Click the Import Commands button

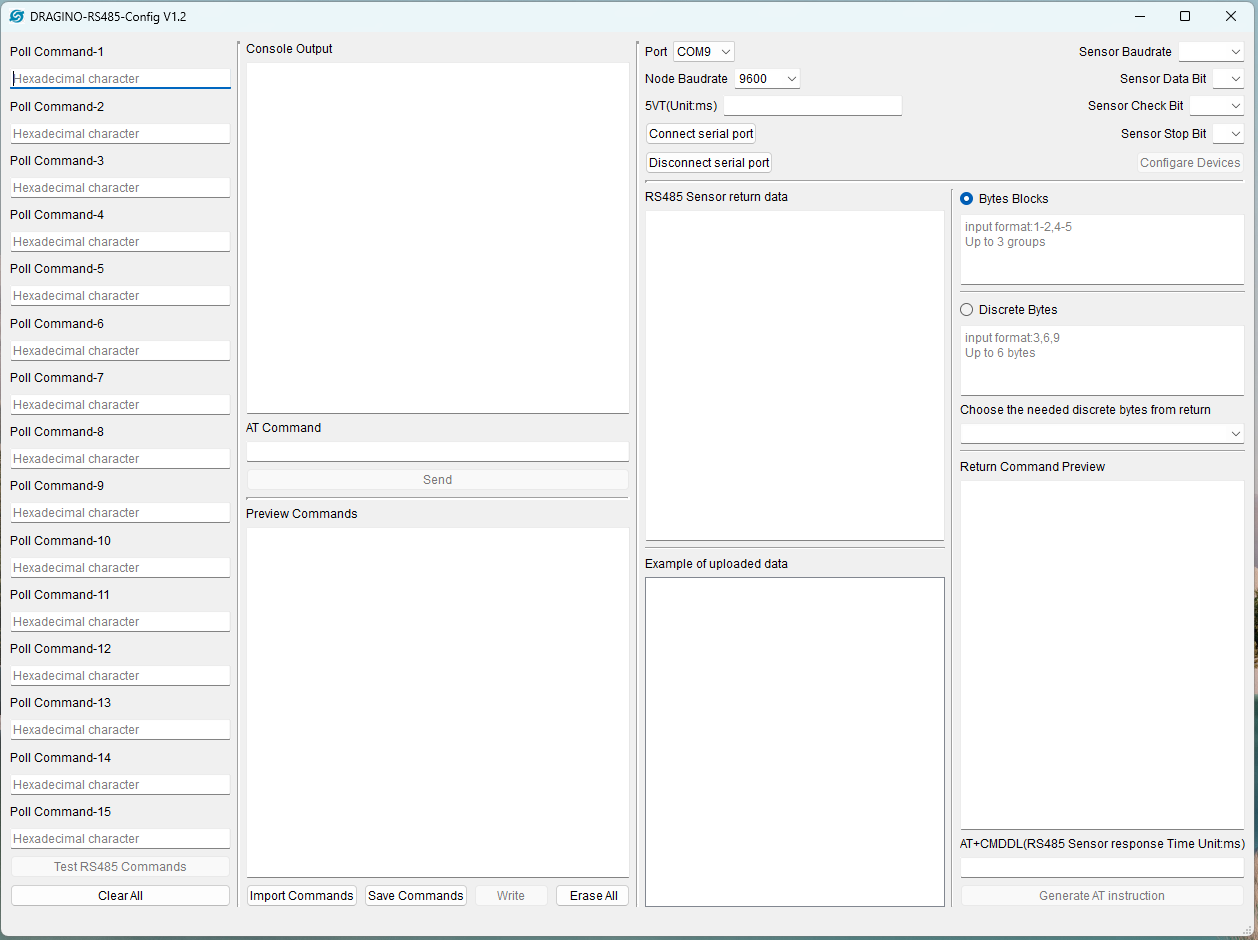[301, 896]
